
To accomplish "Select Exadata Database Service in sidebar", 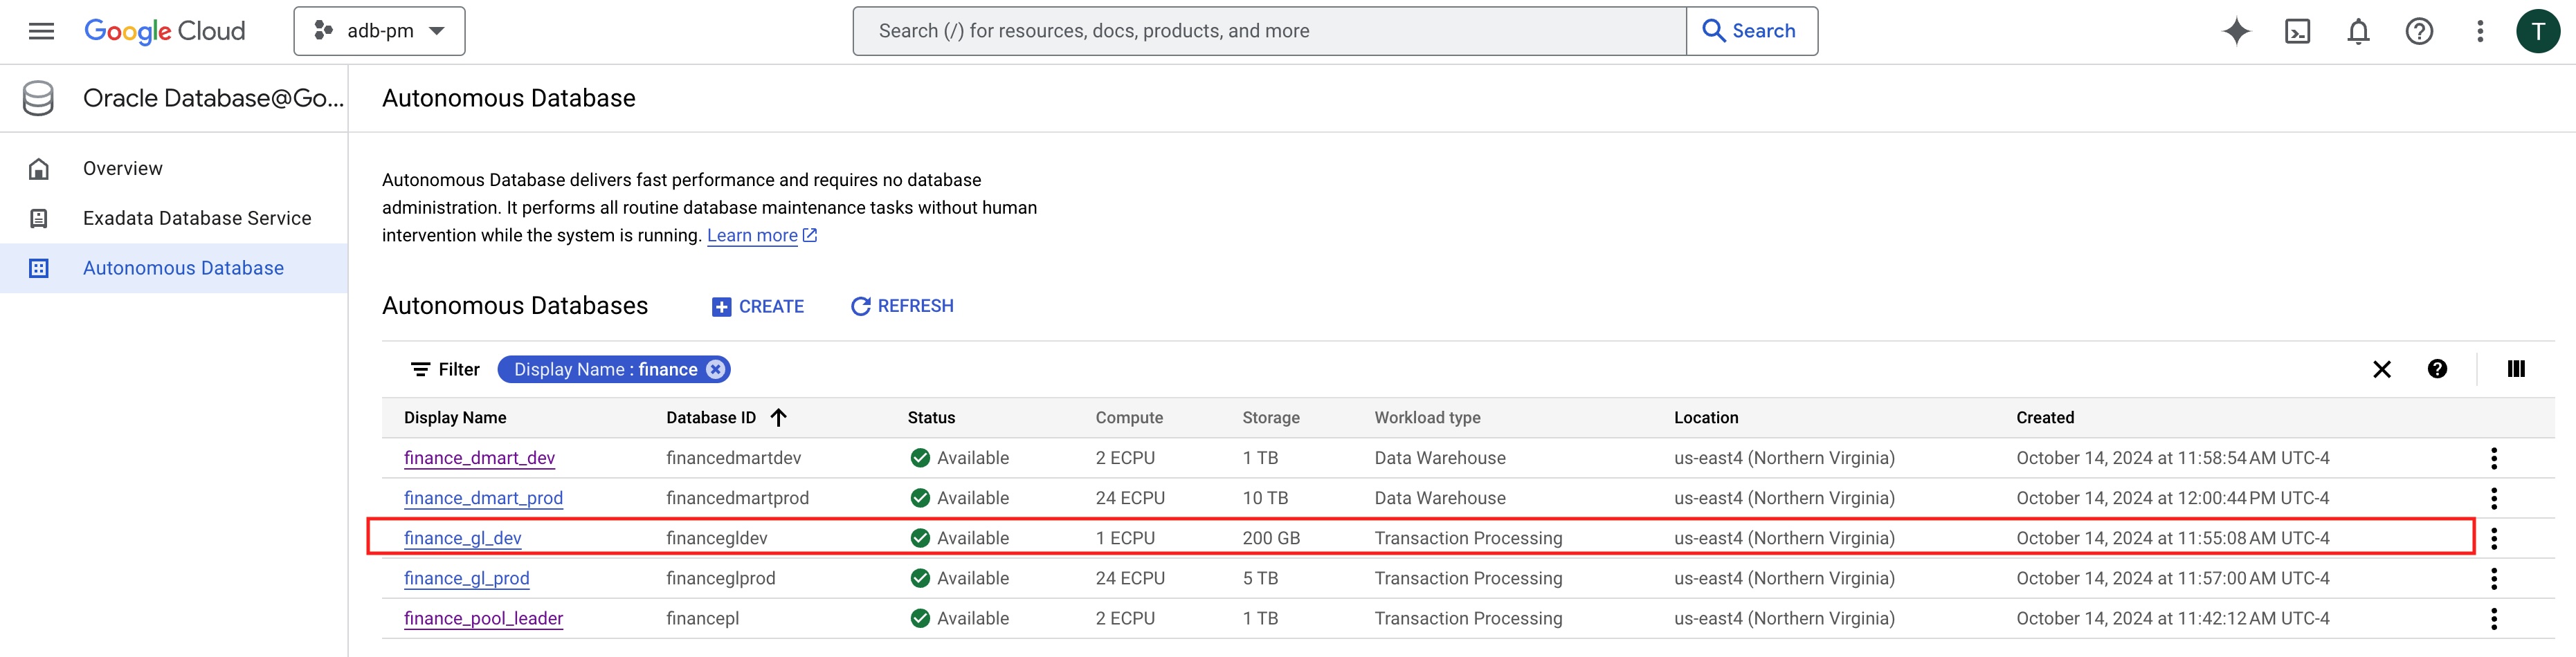I will (x=197, y=218).
